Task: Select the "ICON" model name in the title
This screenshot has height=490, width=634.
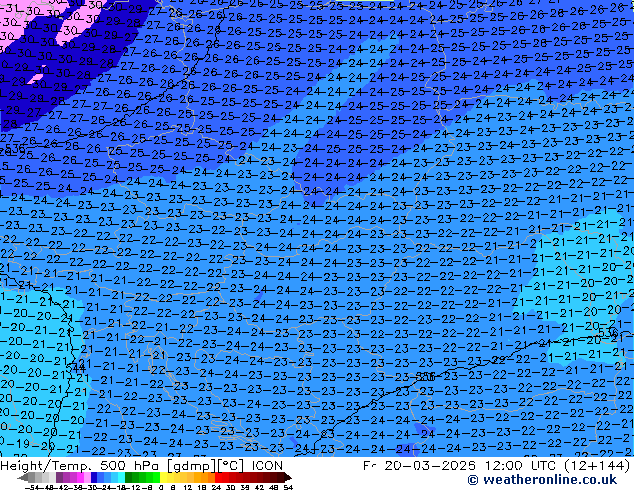Action: point(267,466)
